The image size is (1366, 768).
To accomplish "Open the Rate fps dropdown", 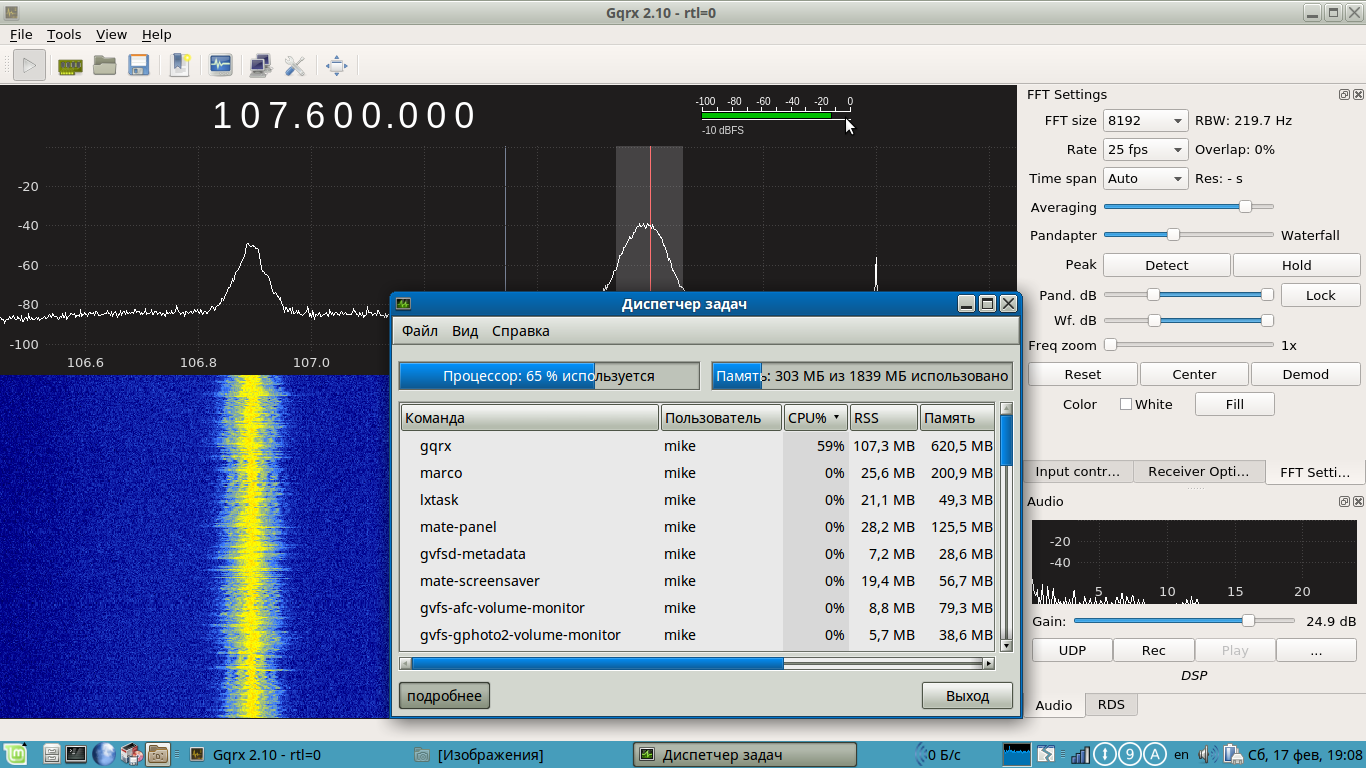I will pyautogui.click(x=1144, y=149).
